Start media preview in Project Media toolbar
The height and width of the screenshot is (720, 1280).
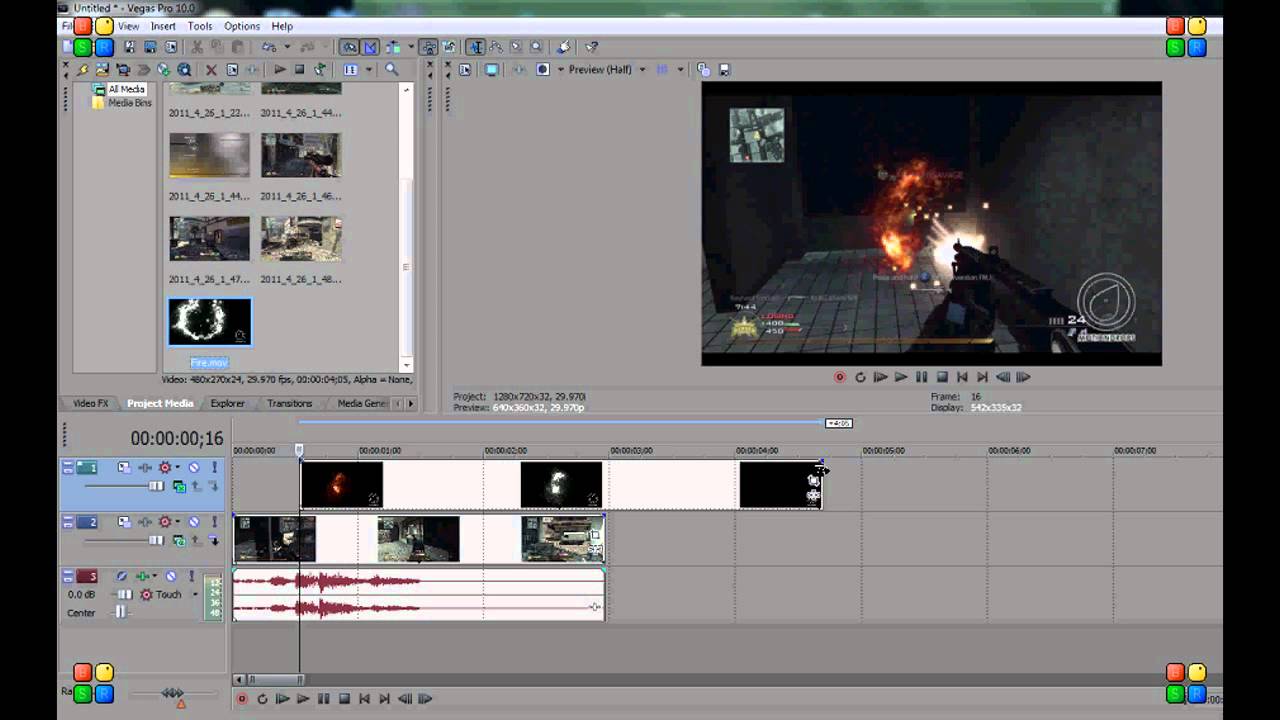point(280,70)
